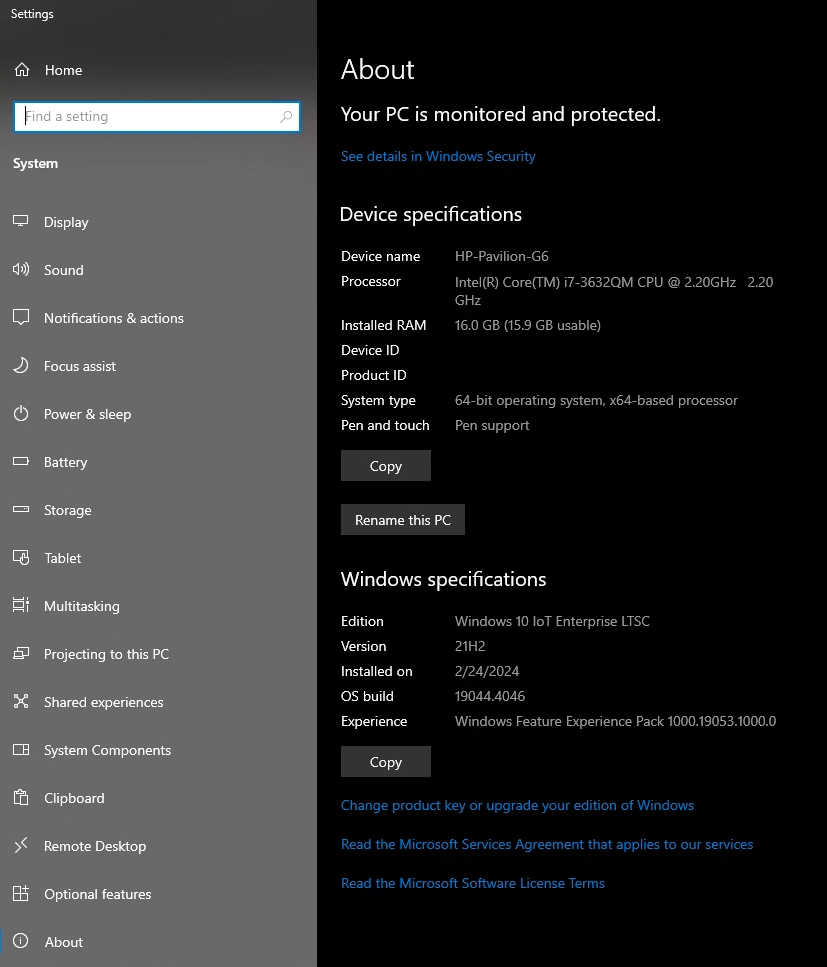Viewport: 827px width, 967px height.
Task: Click the Focus assist moon icon
Action: [21, 365]
